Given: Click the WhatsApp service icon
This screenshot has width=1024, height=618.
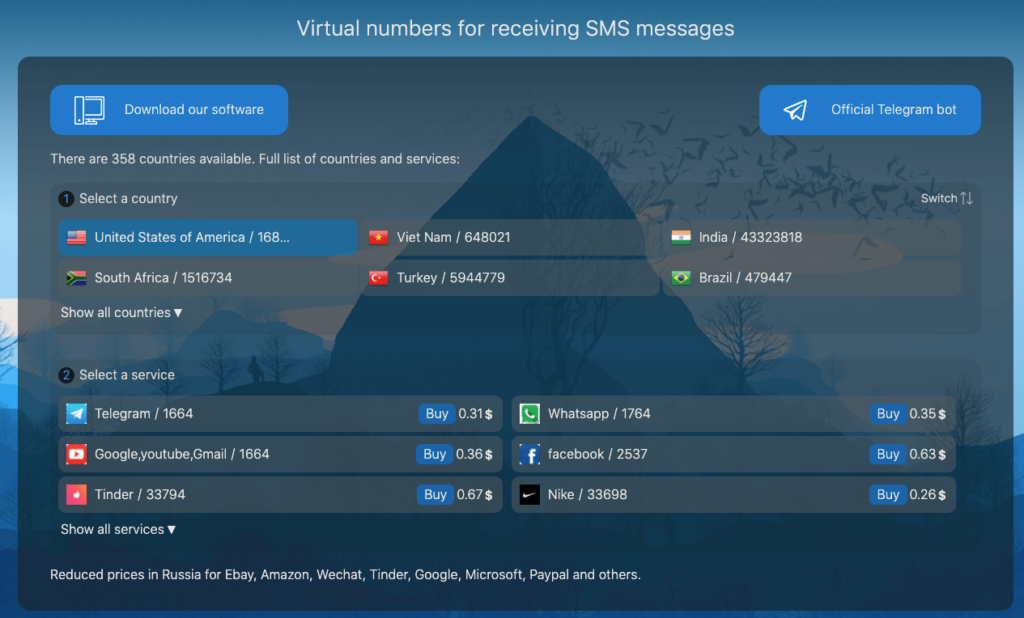Looking at the screenshot, I should click(x=529, y=413).
